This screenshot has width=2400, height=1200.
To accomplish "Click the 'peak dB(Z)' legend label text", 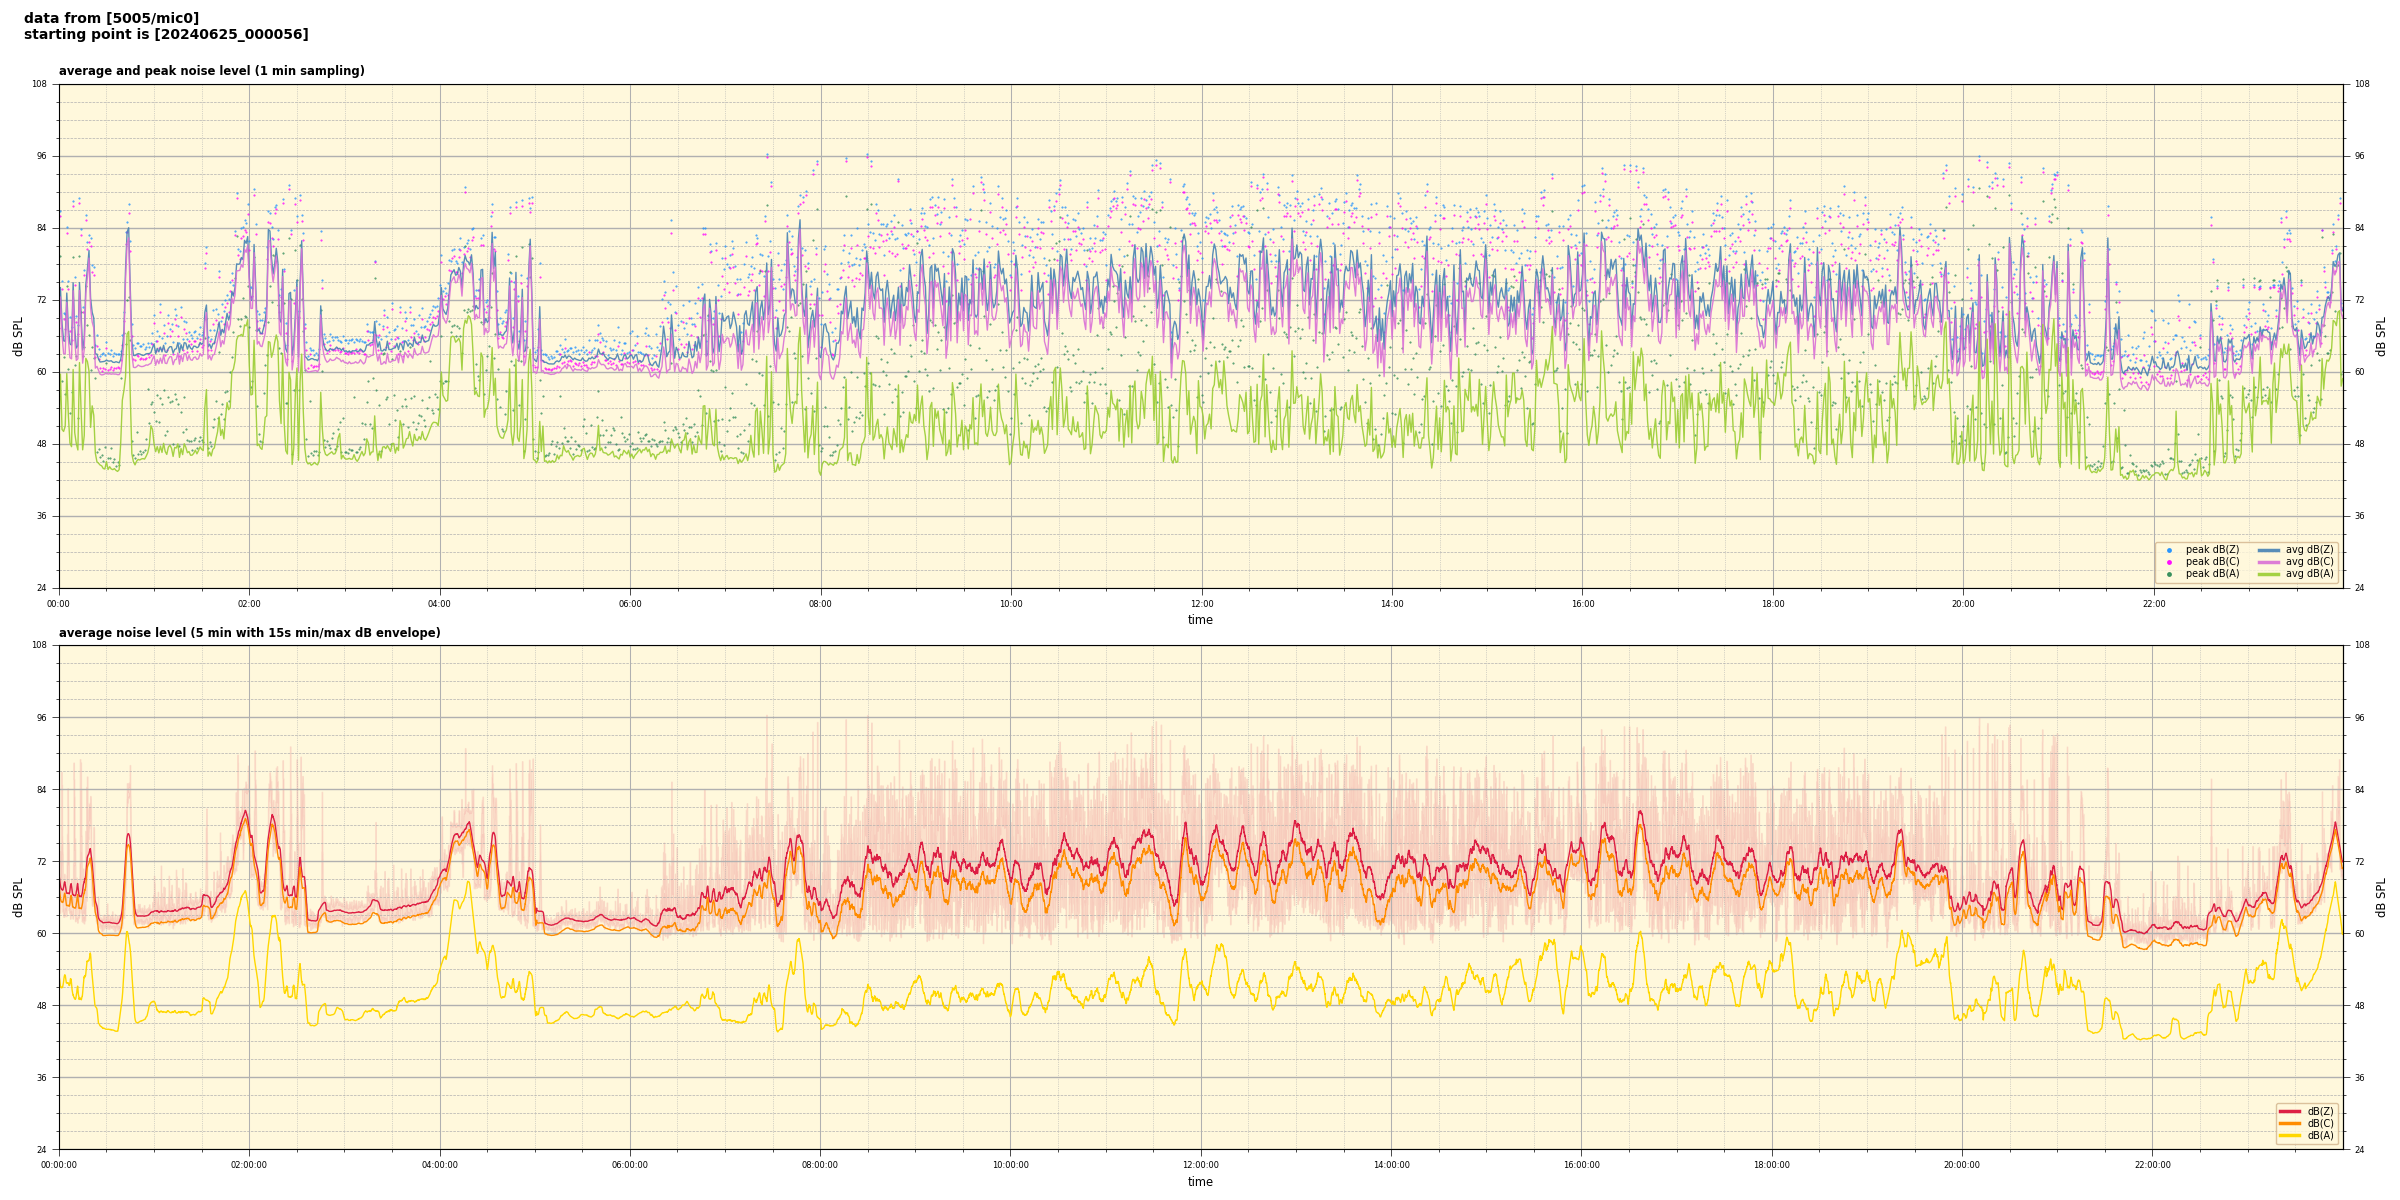I will tap(2212, 550).
